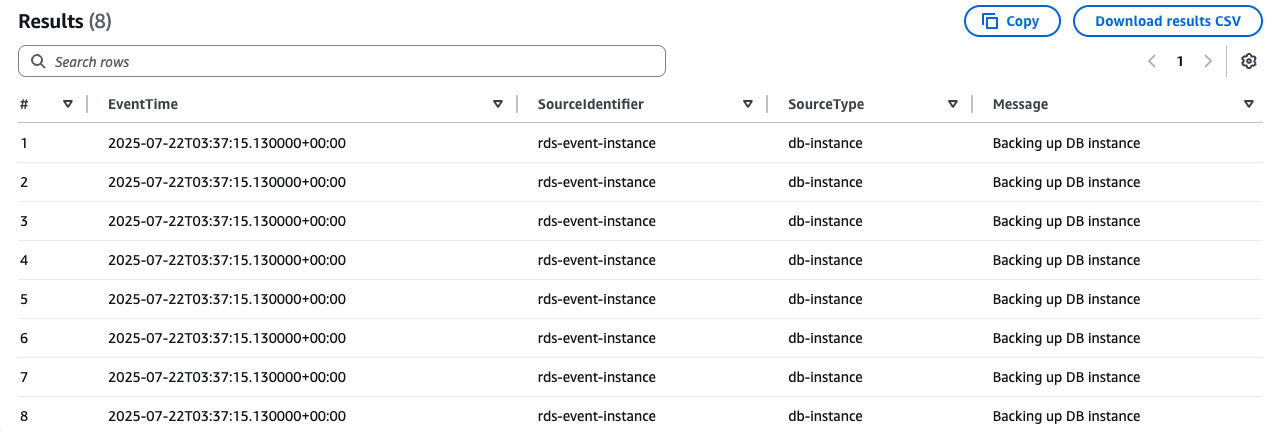Go to previous results page

[1152, 61]
